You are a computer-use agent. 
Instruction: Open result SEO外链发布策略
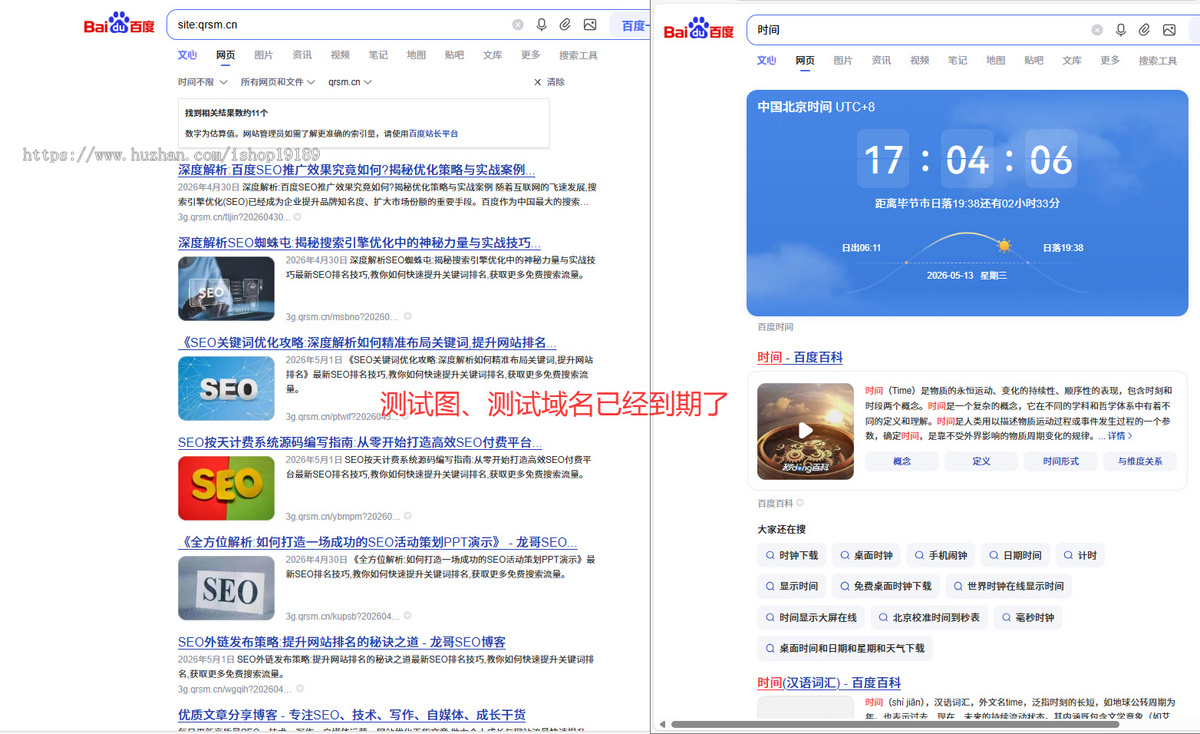342,642
